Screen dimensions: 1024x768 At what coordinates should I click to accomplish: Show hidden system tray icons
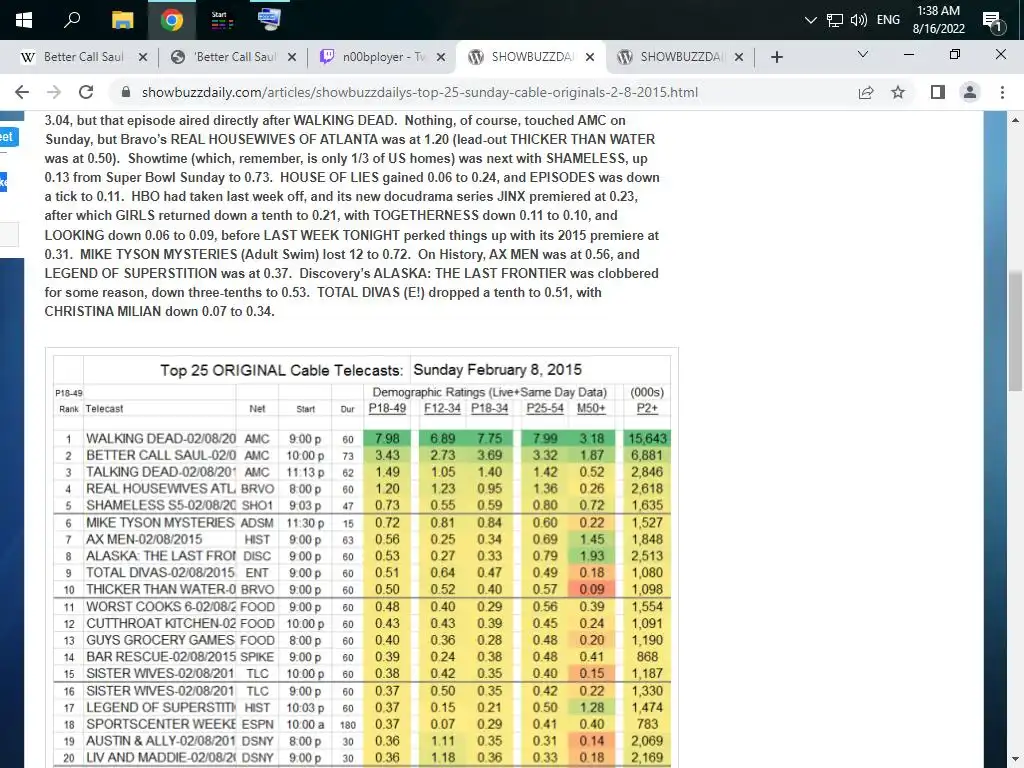(x=810, y=20)
